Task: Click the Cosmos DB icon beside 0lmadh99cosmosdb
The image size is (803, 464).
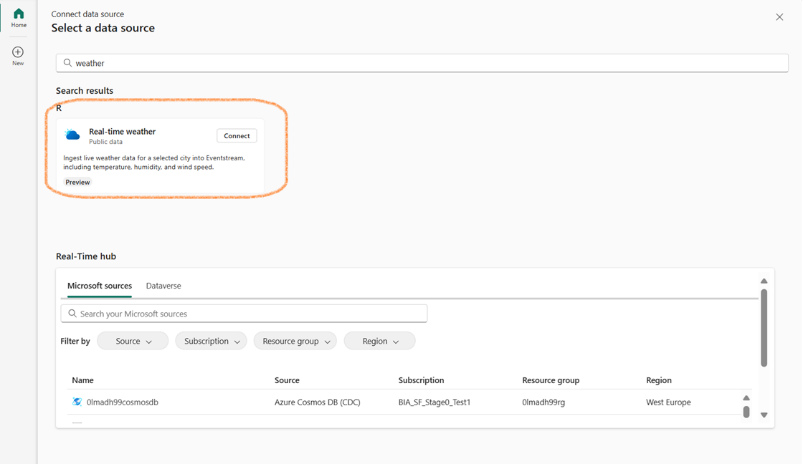Action: click(77, 402)
